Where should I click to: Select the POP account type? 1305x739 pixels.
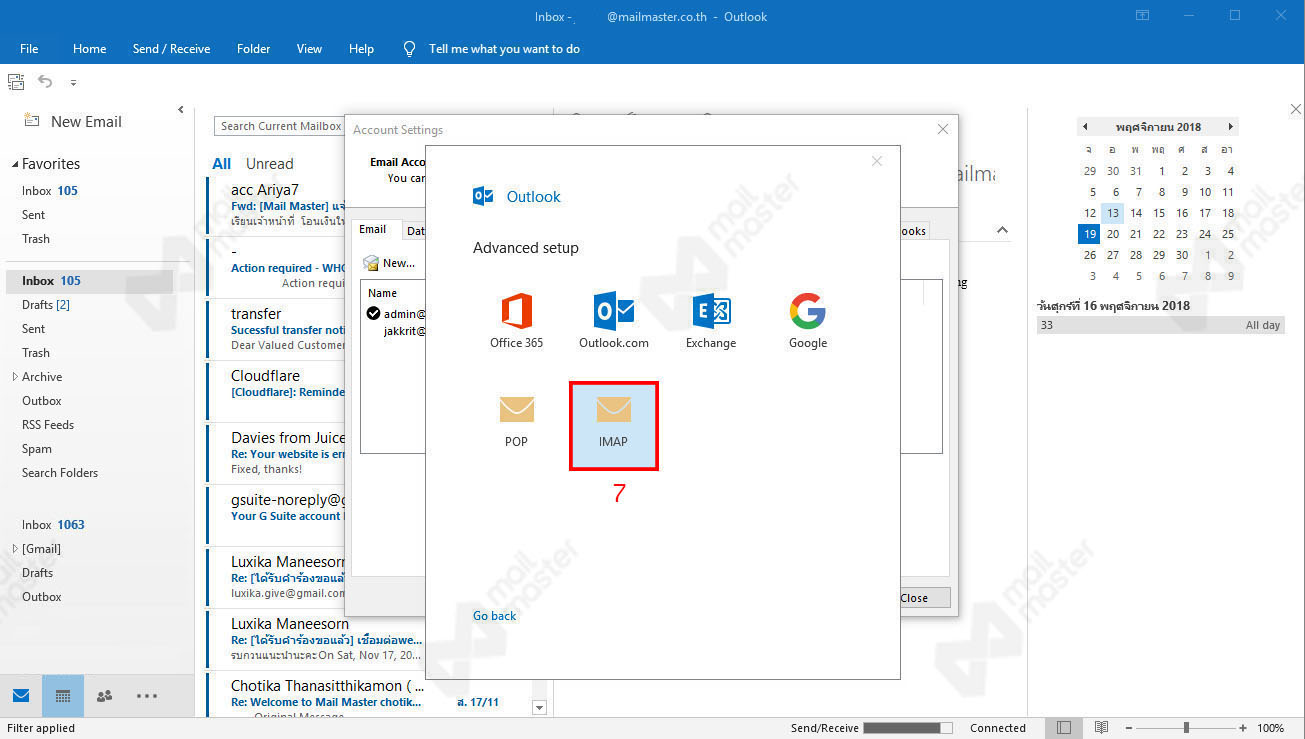point(516,420)
